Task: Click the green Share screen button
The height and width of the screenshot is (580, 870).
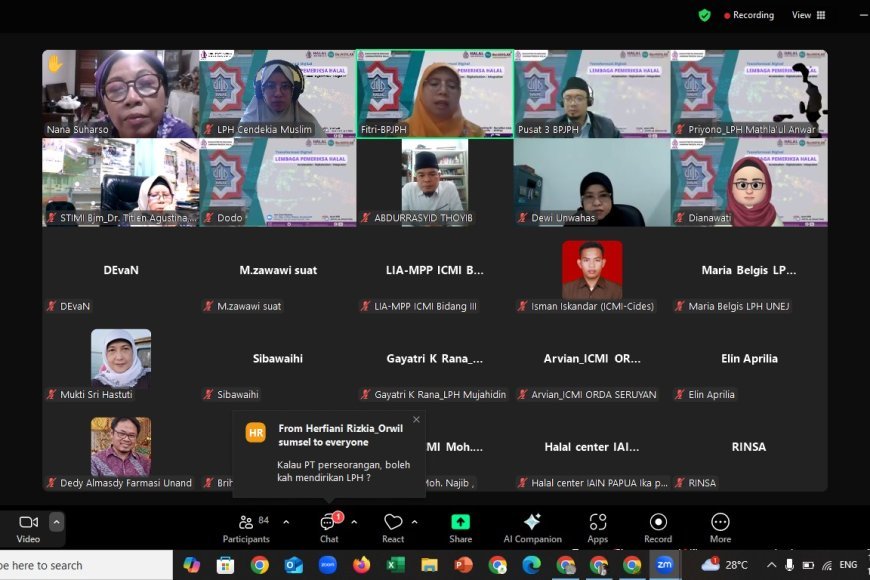Action: pos(461,528)
